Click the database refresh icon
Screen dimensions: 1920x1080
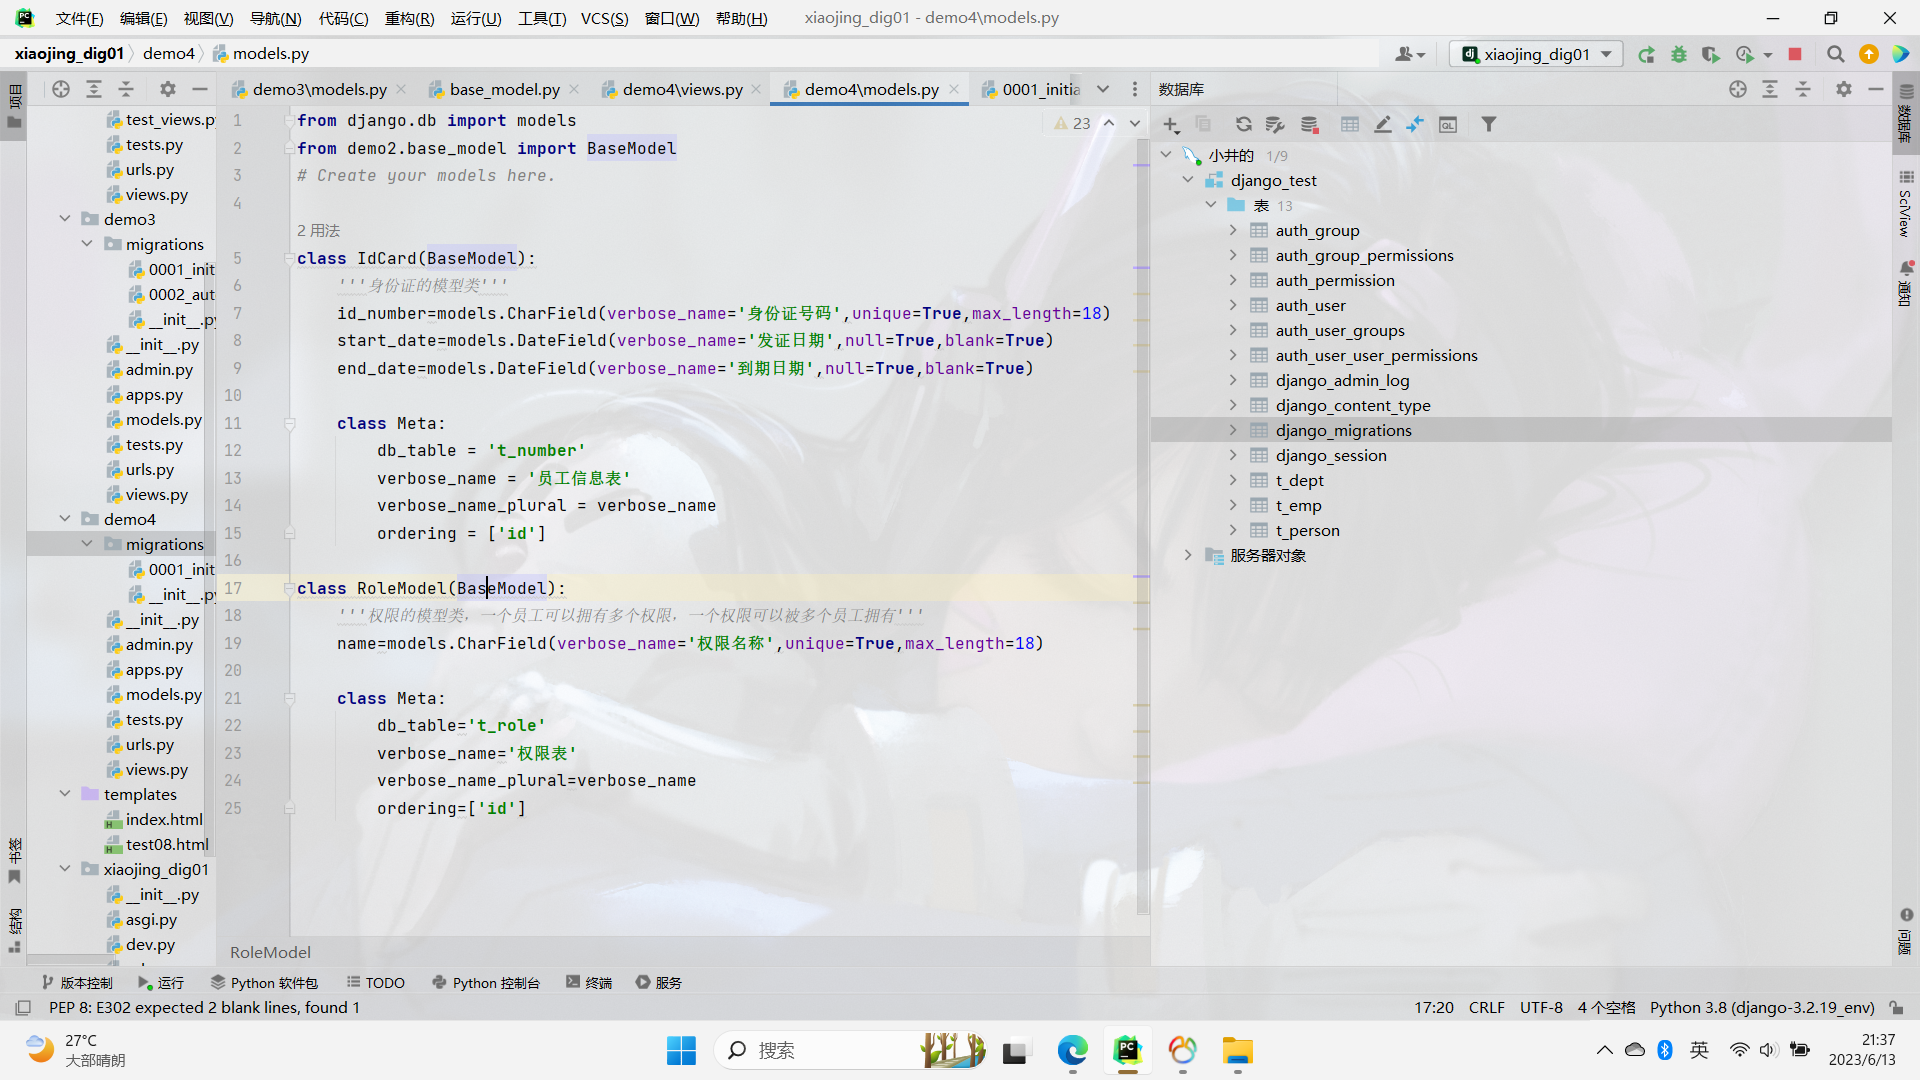click(1243, 124)
